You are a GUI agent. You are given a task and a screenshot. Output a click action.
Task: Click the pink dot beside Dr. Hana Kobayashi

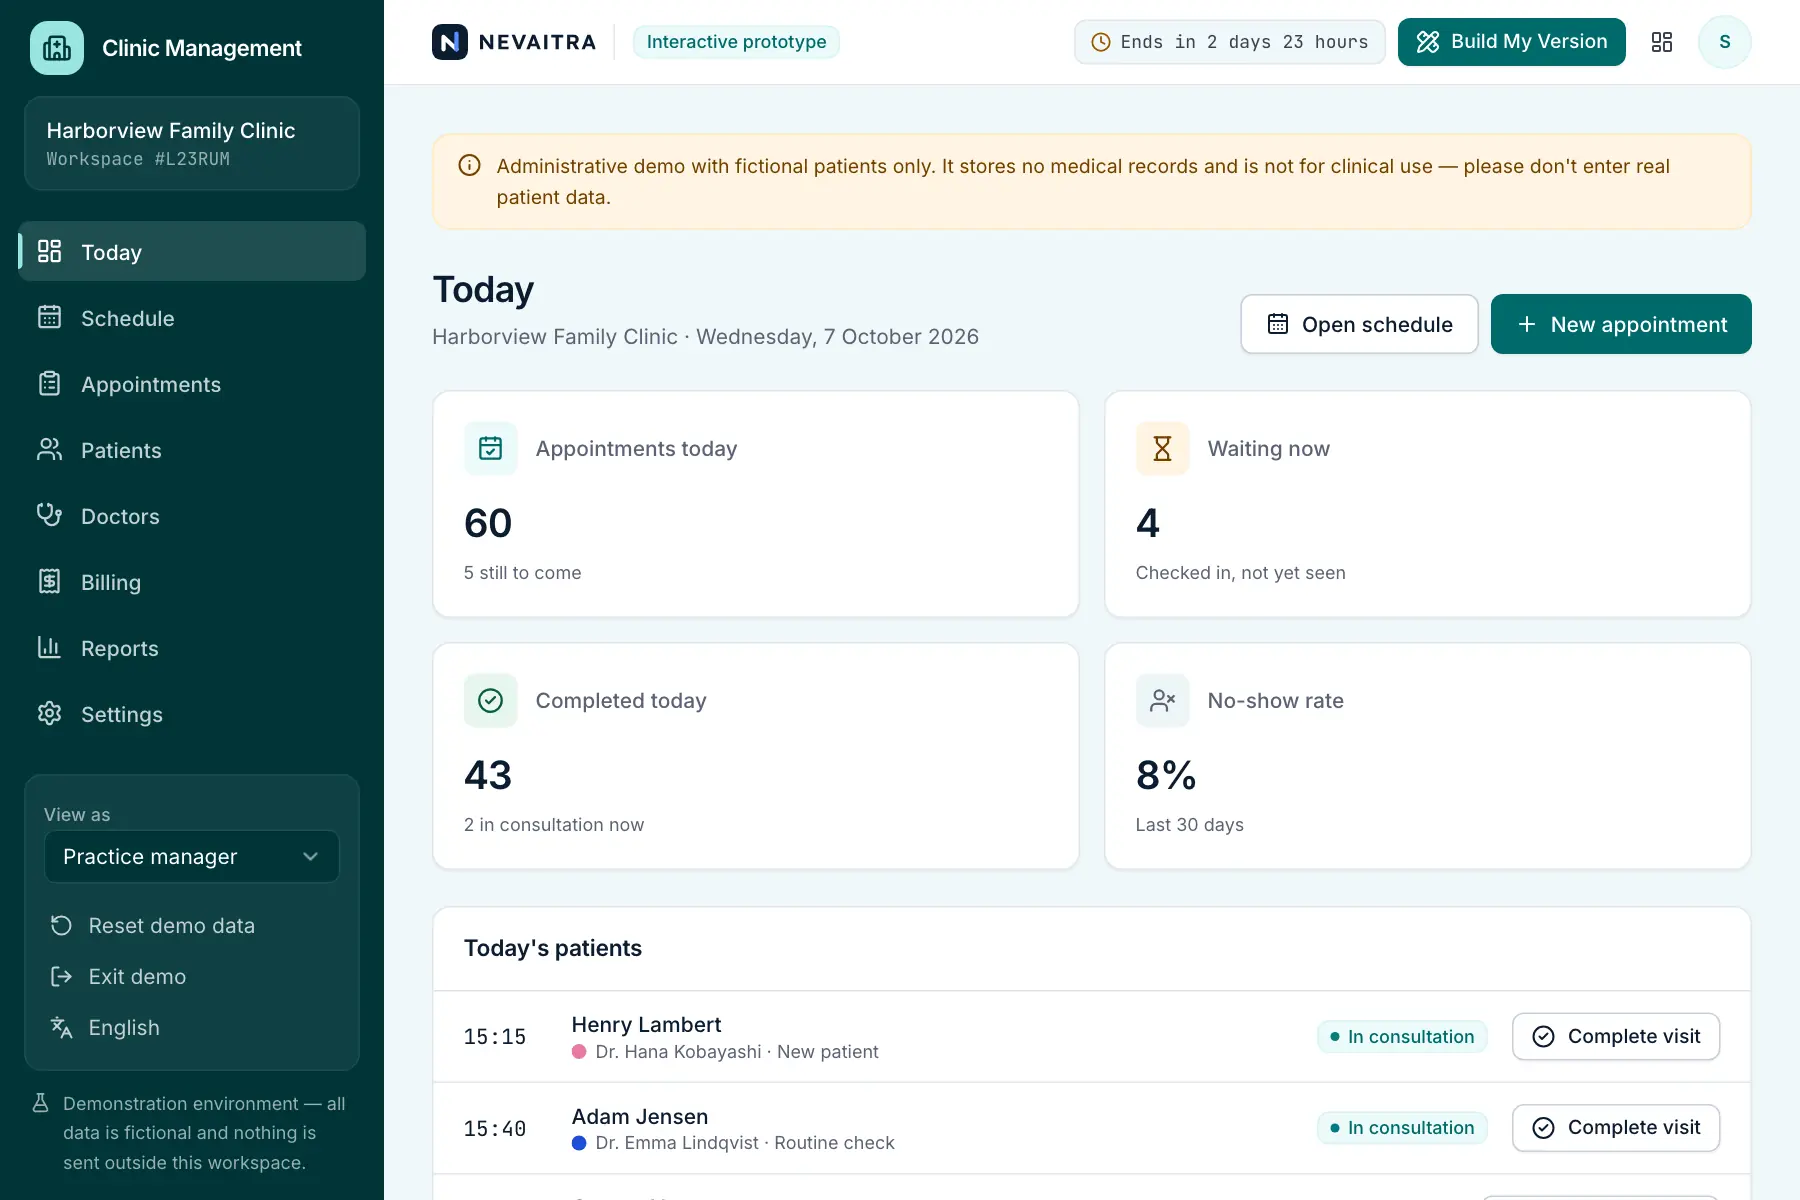579,1052
